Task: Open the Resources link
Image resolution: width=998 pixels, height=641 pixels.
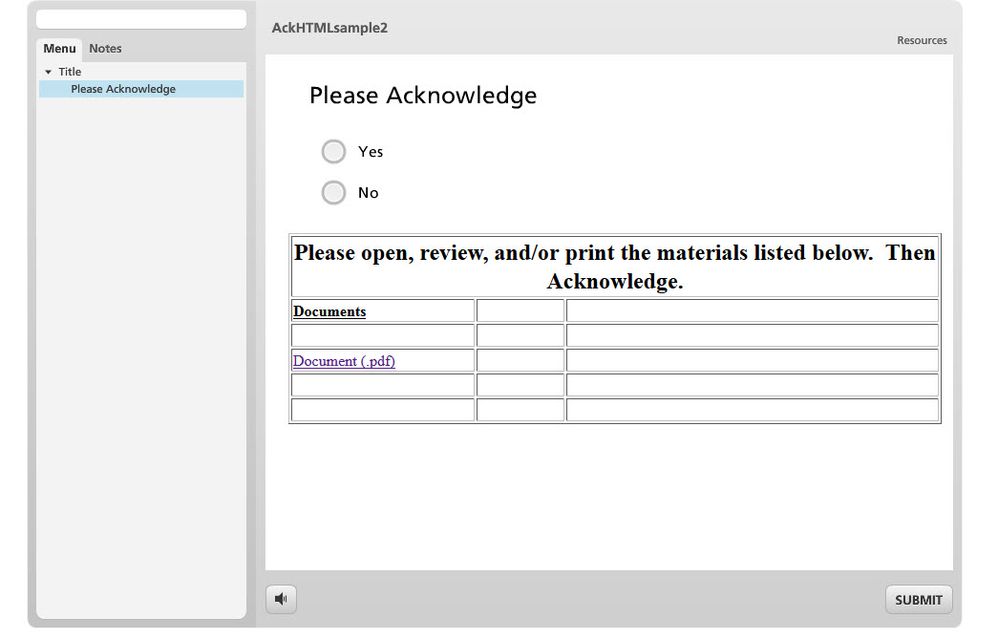Action: 921,40
